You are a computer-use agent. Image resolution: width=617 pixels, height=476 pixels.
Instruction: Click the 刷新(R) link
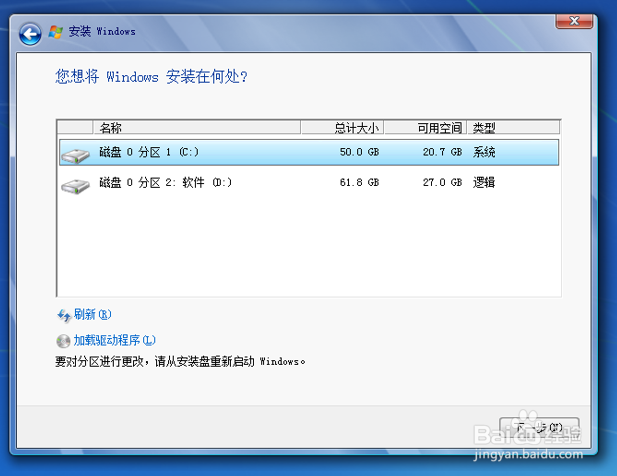coord(92,314)
